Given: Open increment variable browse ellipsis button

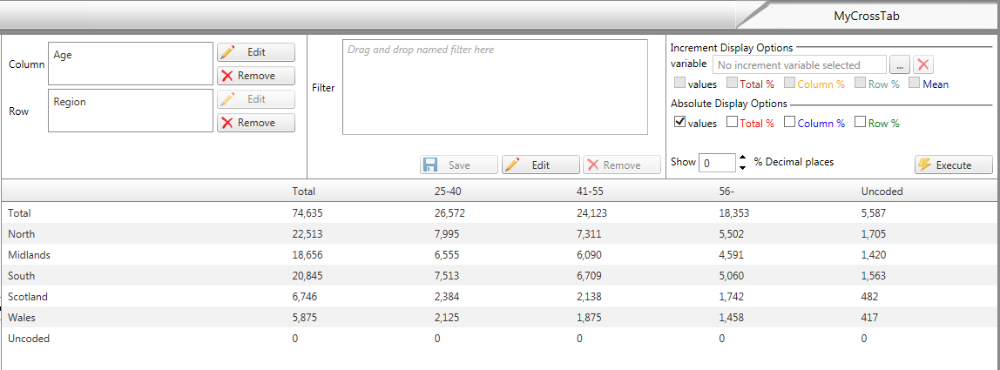Looking at the screenshot, I should [x=899, y=64].
